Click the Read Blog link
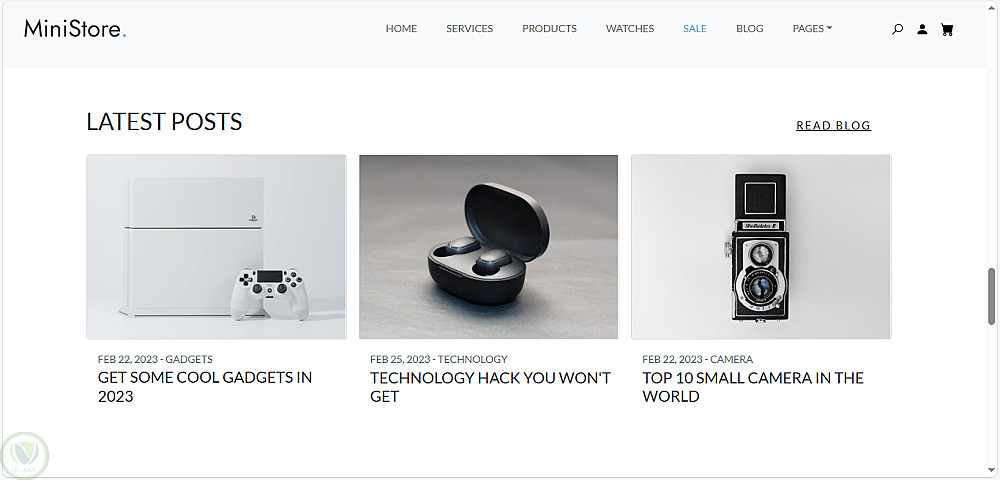The image size is (1000, 480). (834, 126)
